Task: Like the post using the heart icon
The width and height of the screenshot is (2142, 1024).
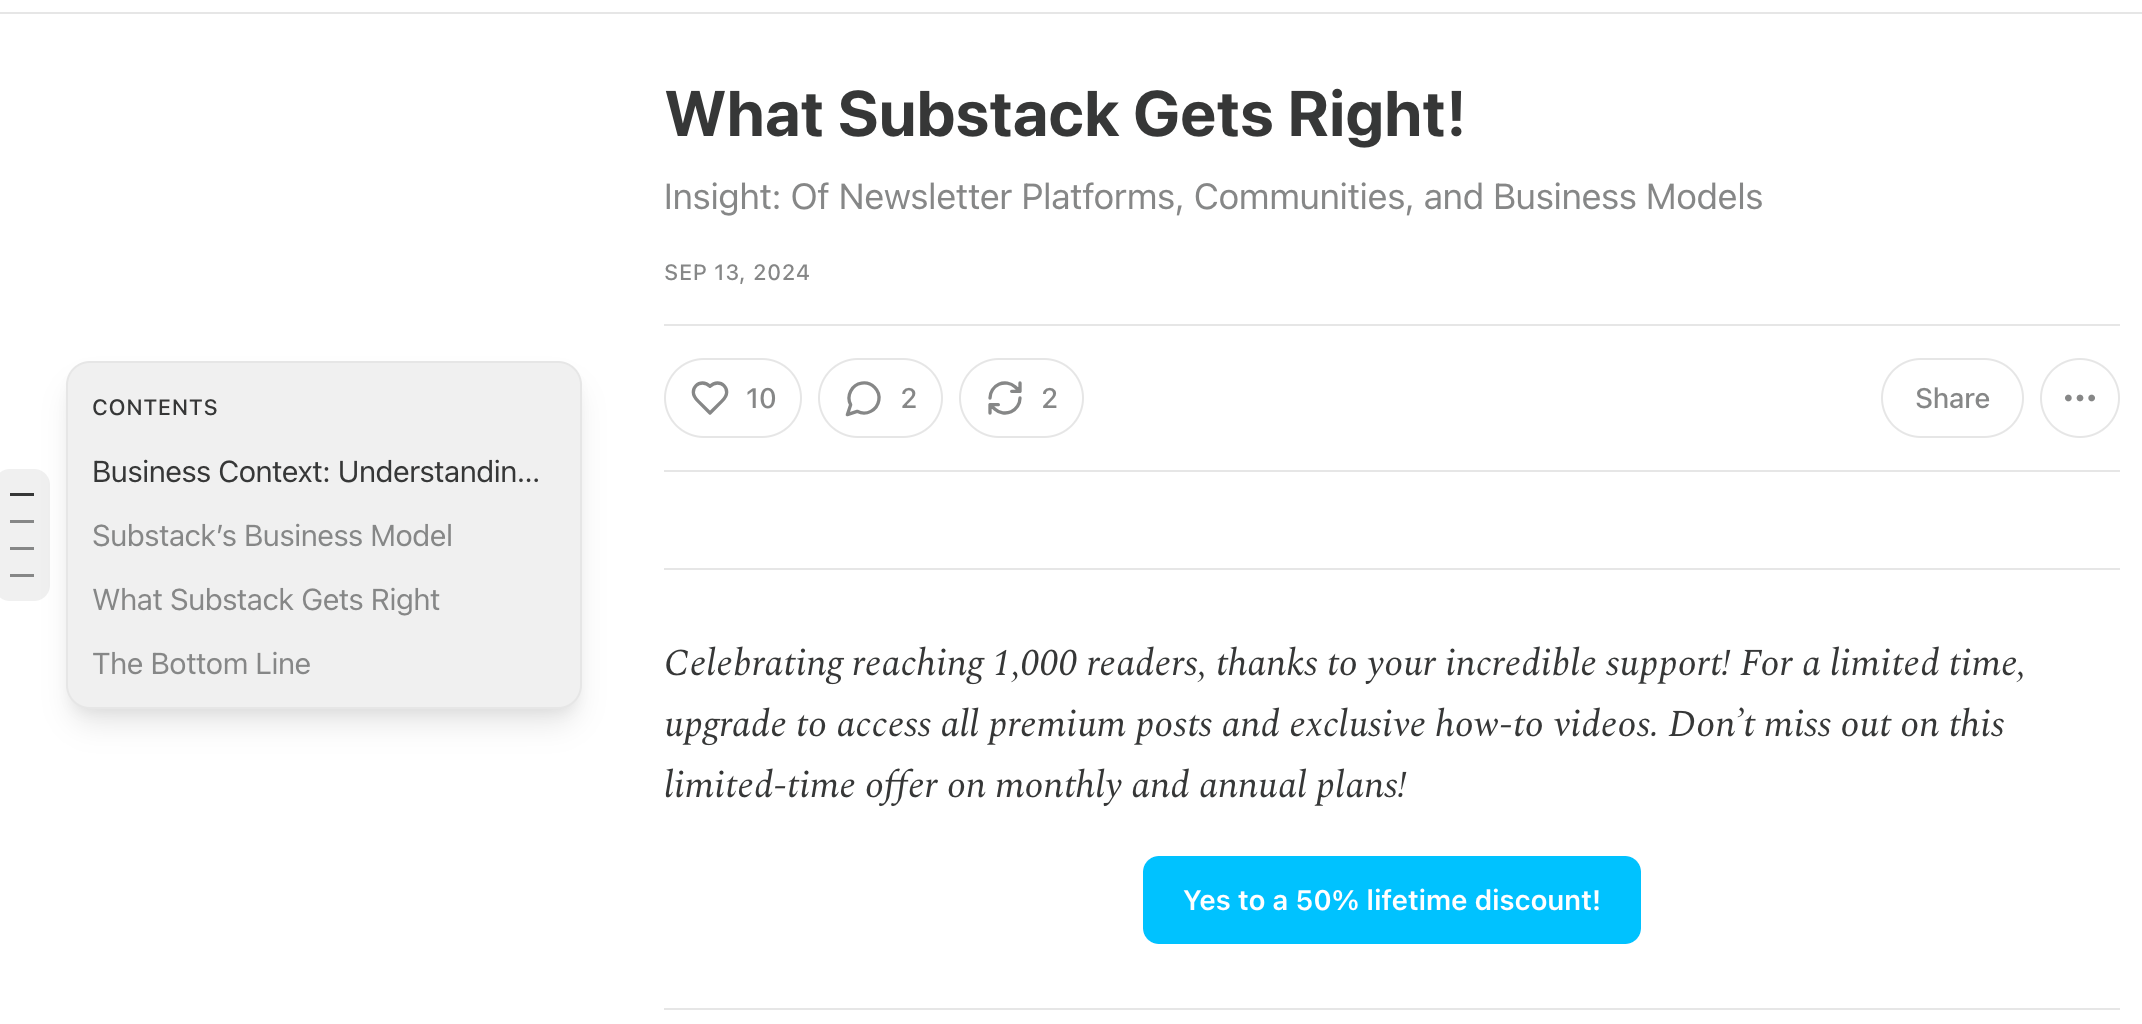Action: 710,397
